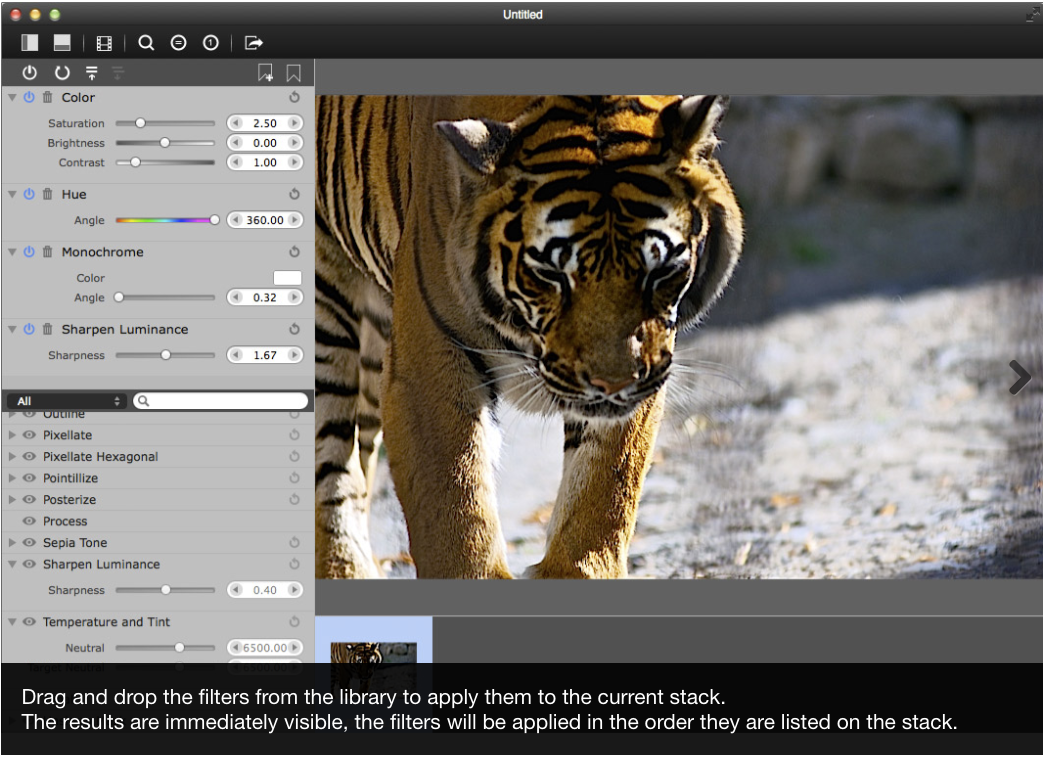Toggle all filters with the stack power icon
The image size is (1045, 757).
pos(29,73)
